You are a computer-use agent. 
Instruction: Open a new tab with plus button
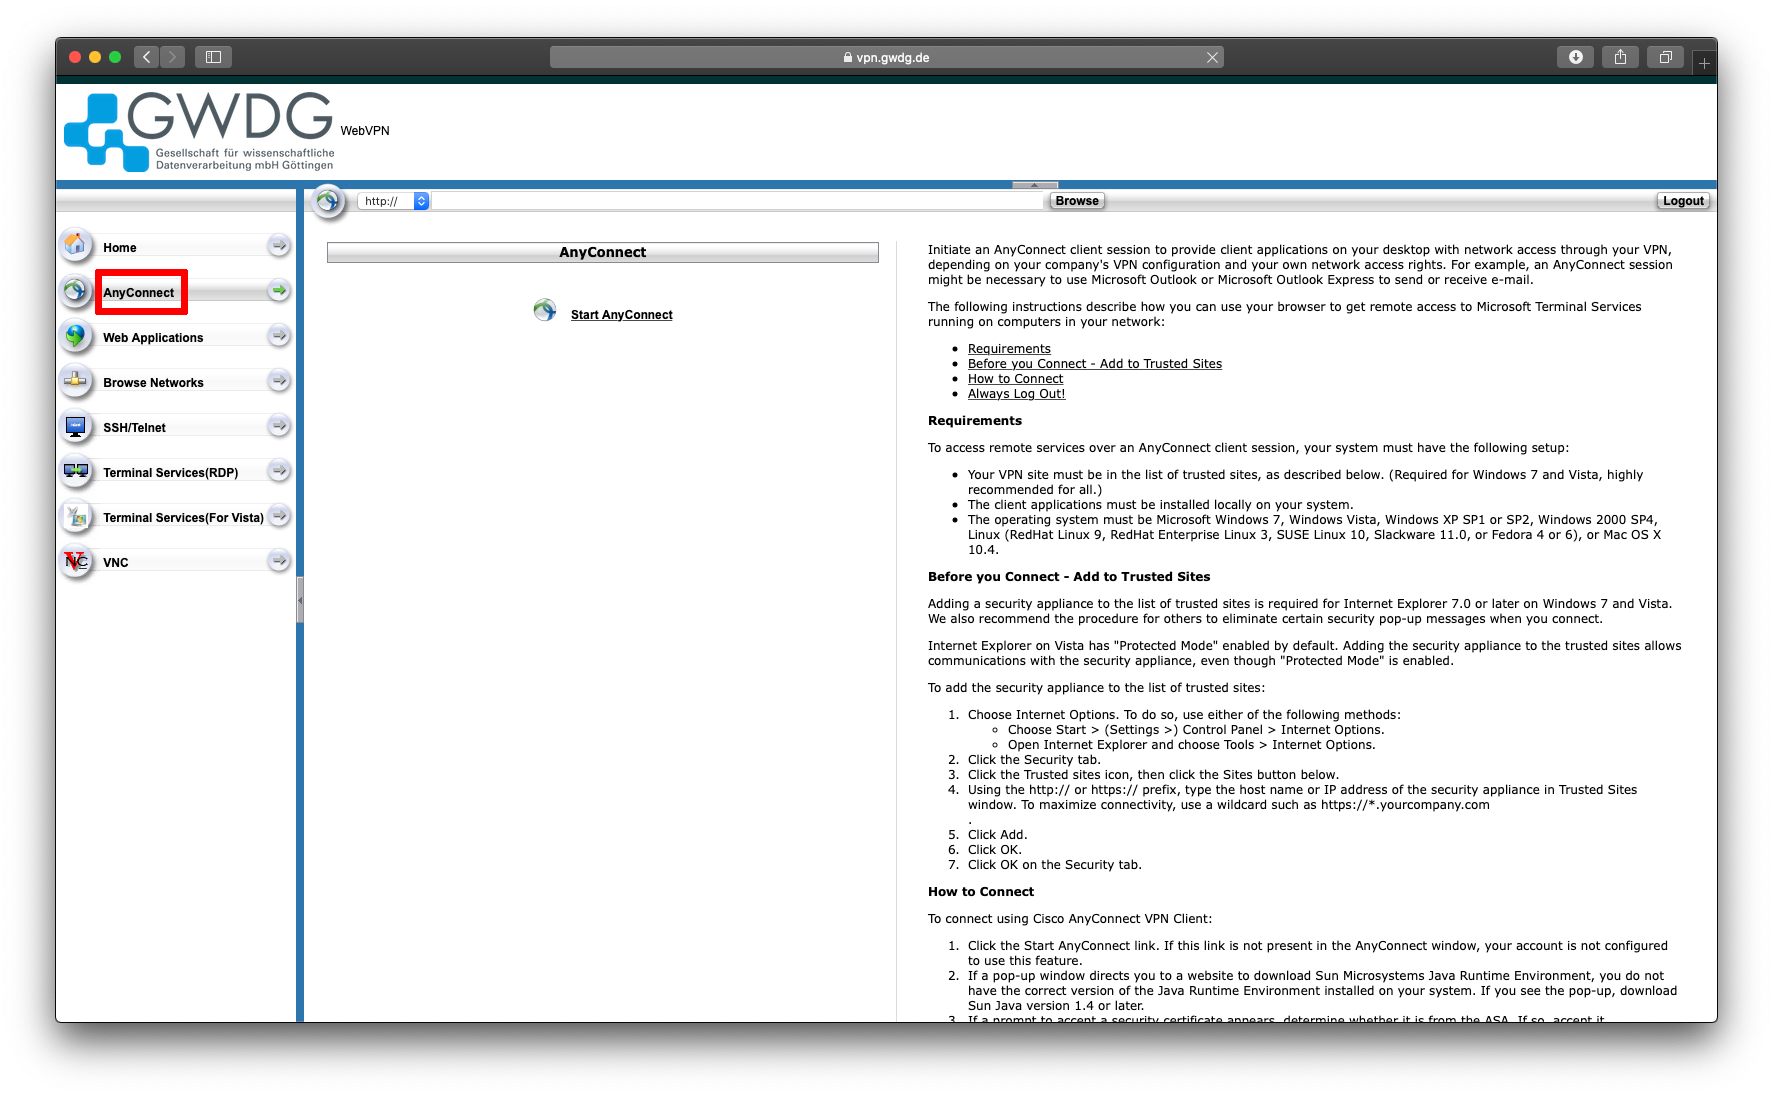1704,63
